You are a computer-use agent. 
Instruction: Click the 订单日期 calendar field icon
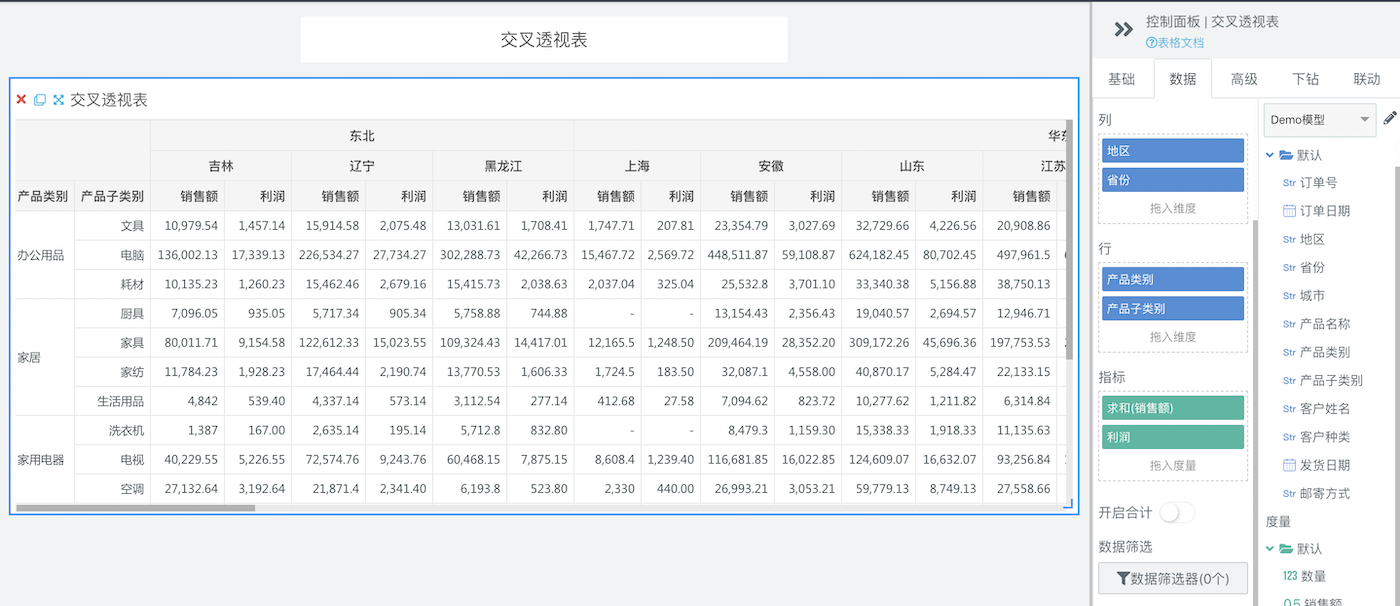tap(1289, 211)
